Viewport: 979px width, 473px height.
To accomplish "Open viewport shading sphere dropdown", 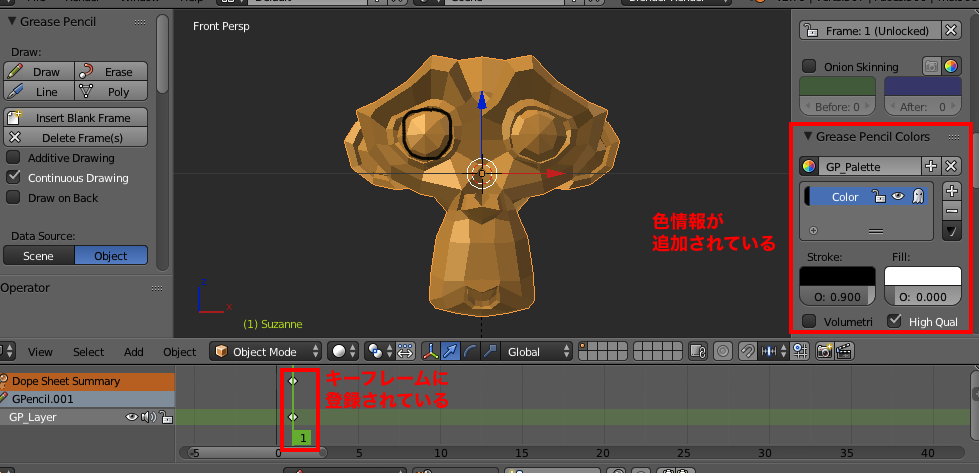I will [x=343, y=352].
